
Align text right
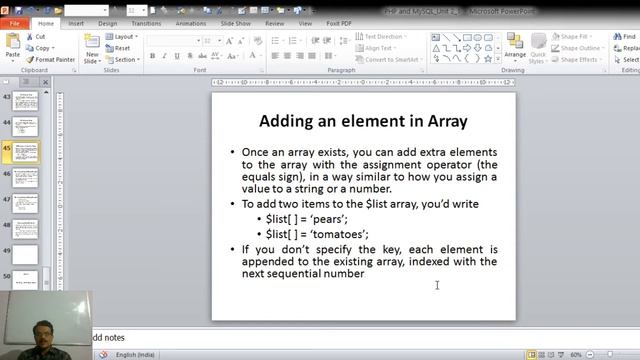pos(300,56)
